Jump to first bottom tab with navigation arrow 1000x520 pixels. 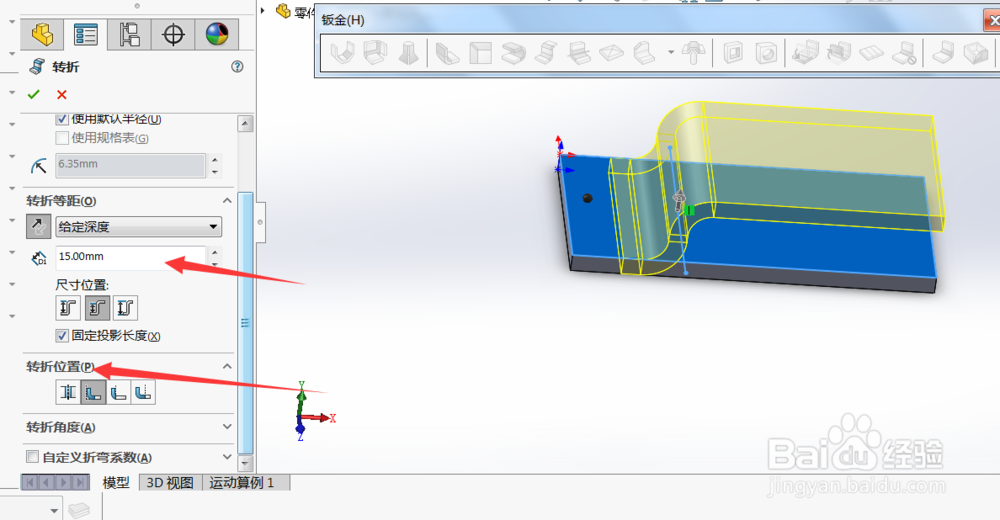click(x=30, y=482)
